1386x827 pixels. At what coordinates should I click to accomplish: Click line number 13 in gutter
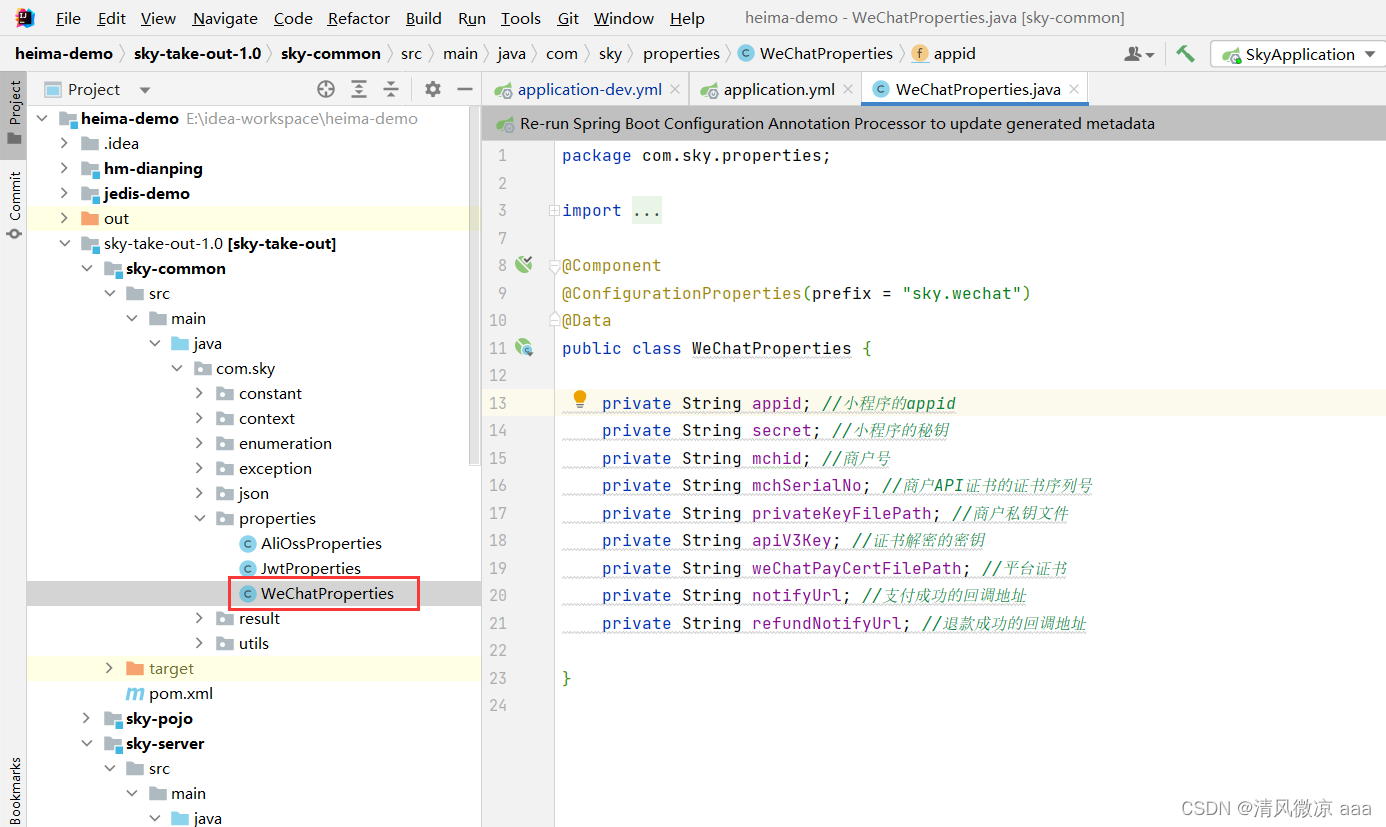point(497,403)
